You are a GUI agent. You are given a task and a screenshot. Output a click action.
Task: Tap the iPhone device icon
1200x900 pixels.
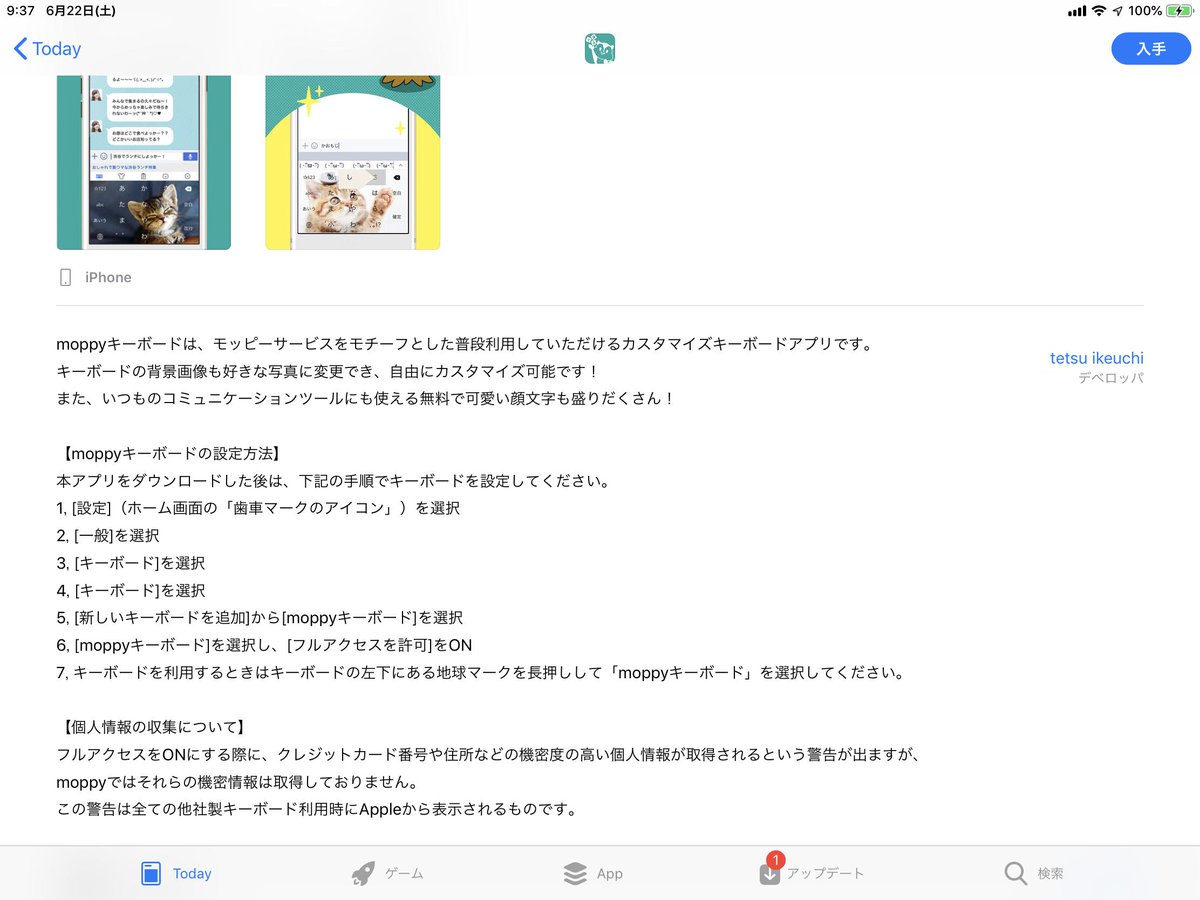(66, 277)
